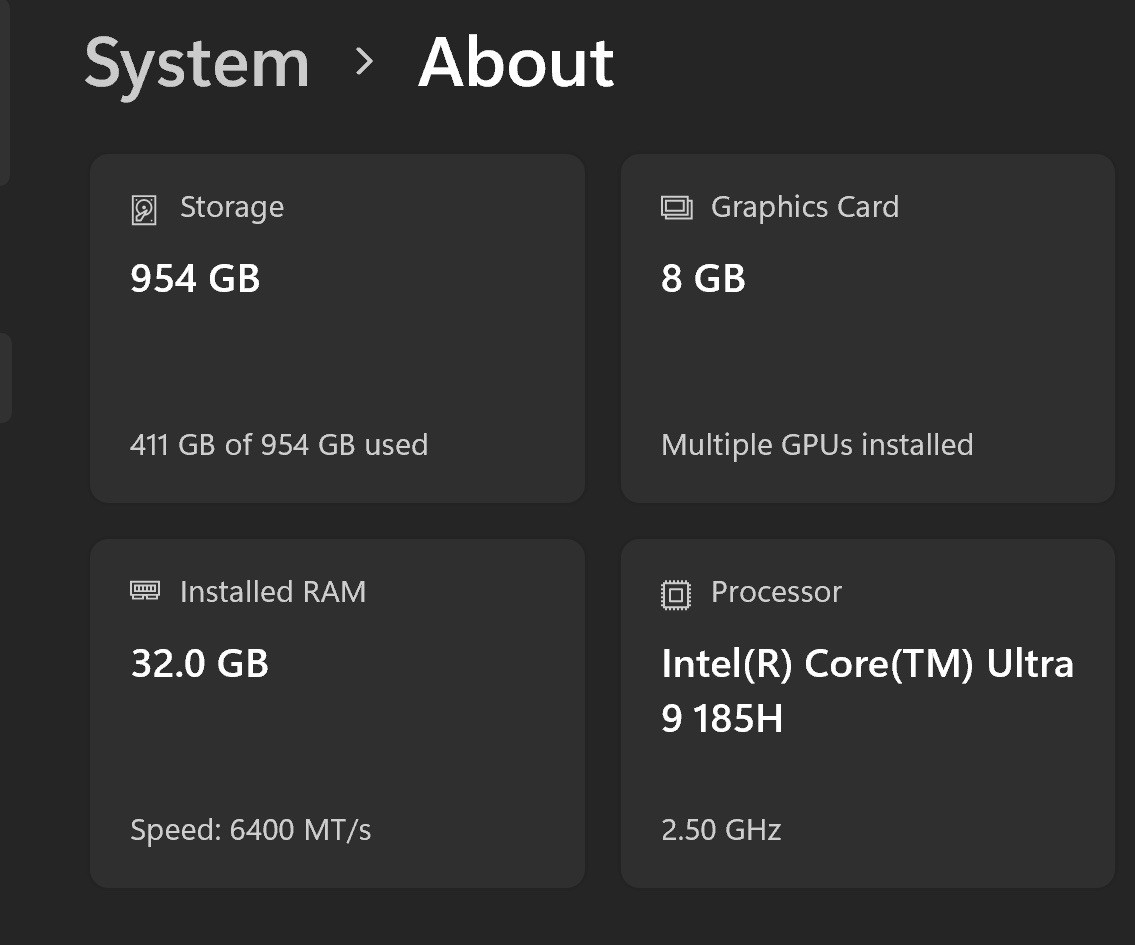This screenshot has width=1135, height=945.
Task: Click the Installed RAM memory icon
Action: click(x=145, y=590)
